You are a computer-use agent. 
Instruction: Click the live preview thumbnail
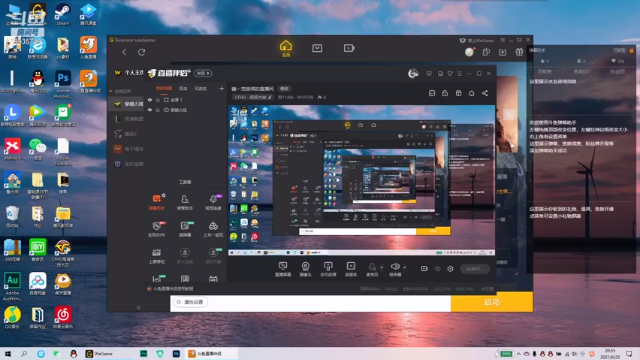pos(362,180)
